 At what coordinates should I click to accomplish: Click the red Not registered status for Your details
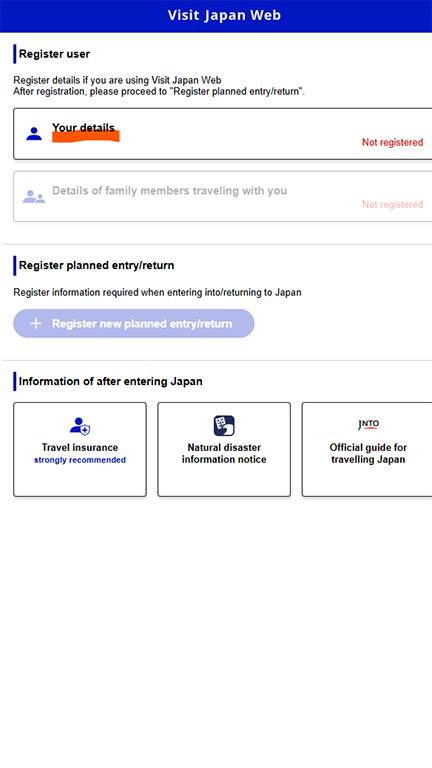tap(392, 142)
